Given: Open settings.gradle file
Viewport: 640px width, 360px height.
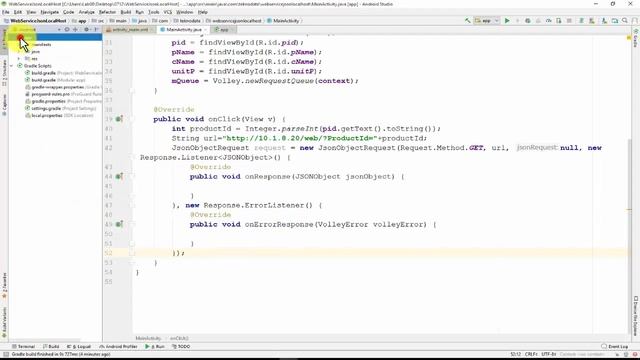Looking at the screenshot, I should [60, 109].
